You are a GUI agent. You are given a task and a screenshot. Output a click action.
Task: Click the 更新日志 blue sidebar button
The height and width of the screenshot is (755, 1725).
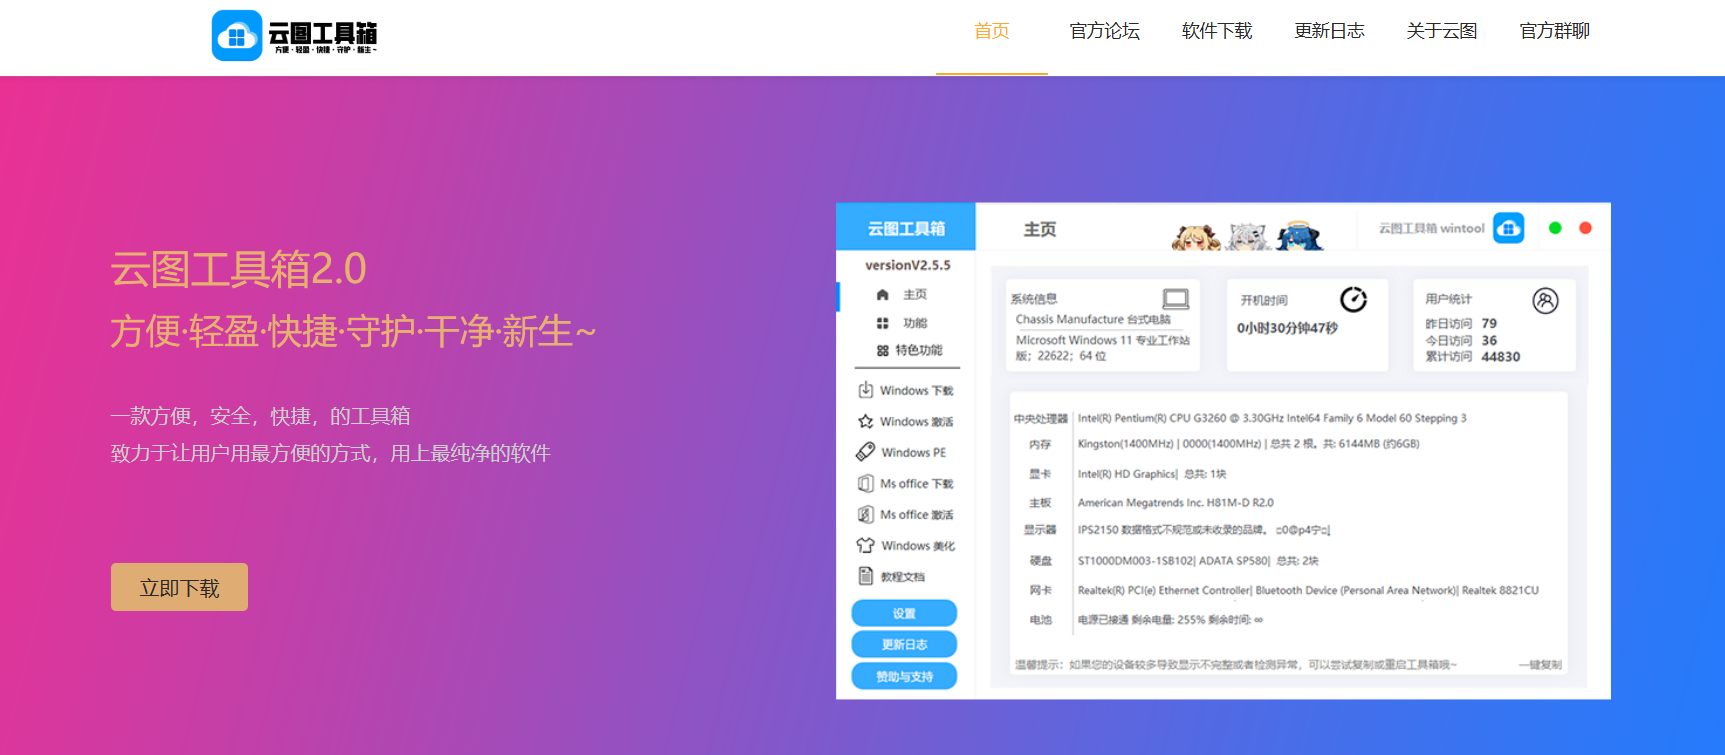pos(904,644)
